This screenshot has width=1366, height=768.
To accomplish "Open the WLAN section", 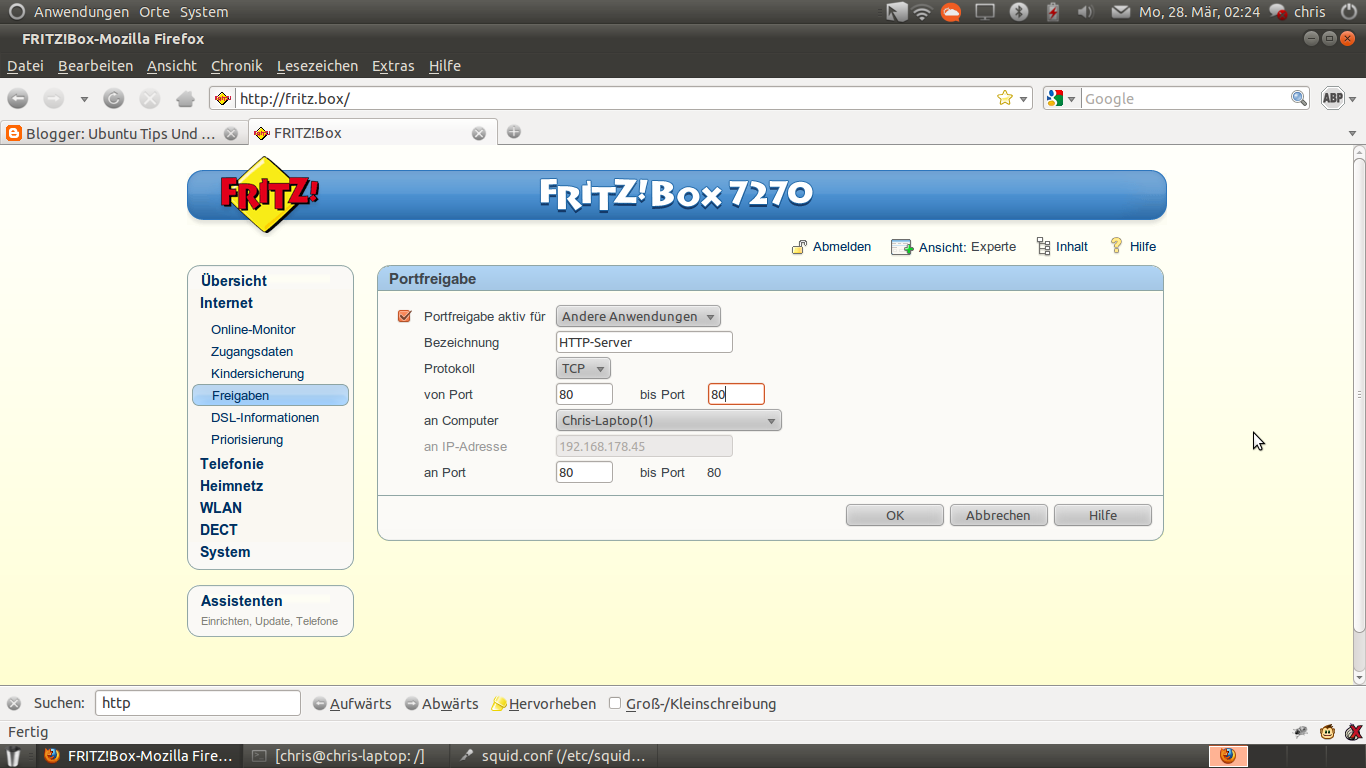I will coord(221,508).
